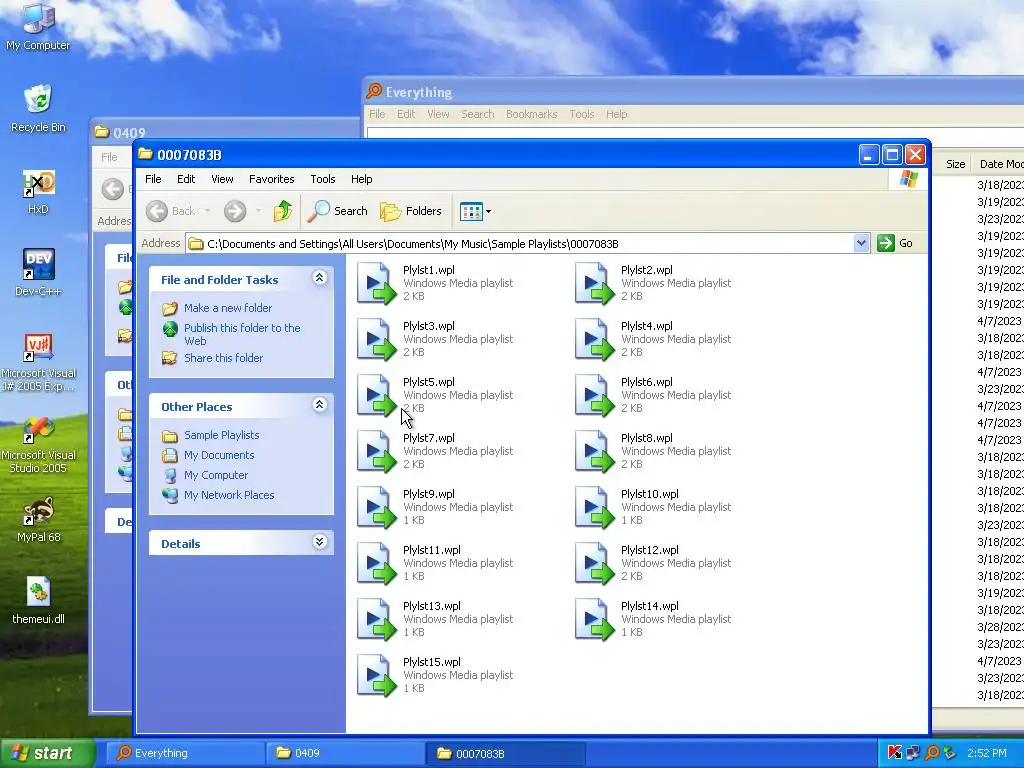Screen dimensions: 1024x768
Task: Open the Tools menu in 0007083B
Action: click(323, 179)
